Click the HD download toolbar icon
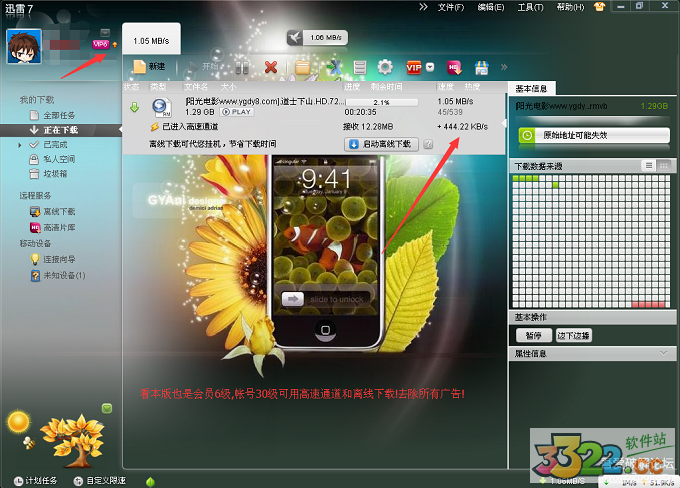The width and height of the screenshot is (680, 488). pyautogui.click(x=454, y=67)
